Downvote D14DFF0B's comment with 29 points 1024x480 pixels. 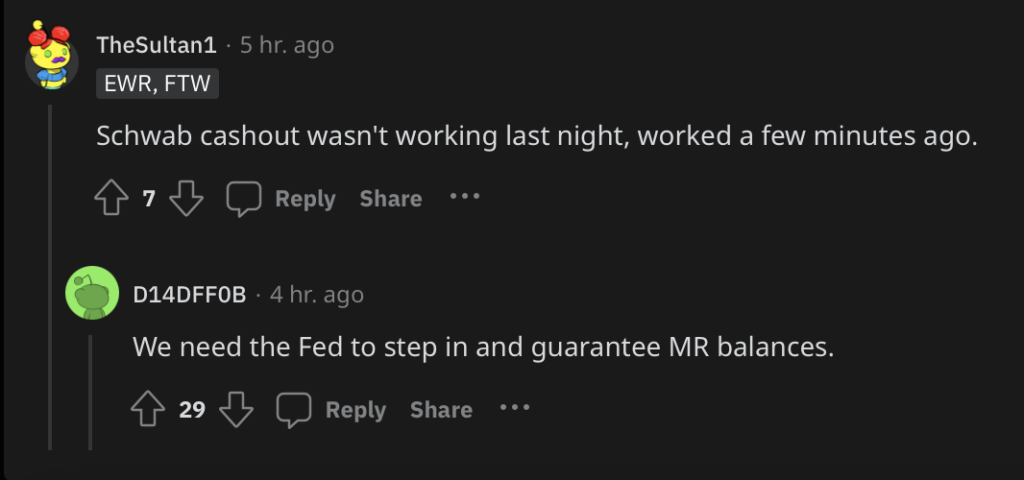coord(236,409)
